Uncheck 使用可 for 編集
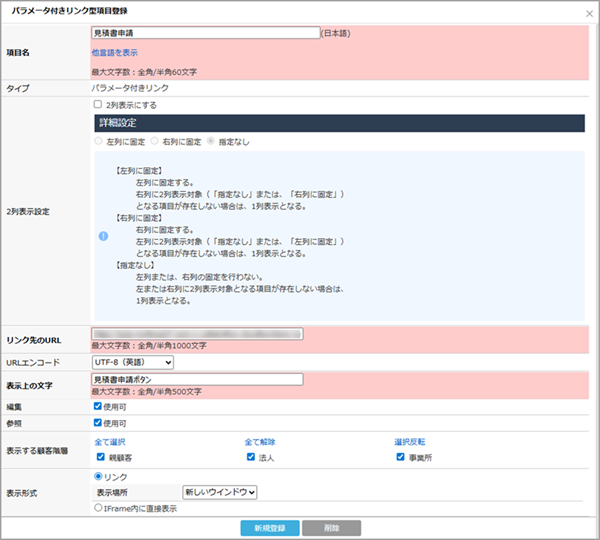The image size is (600, 540). [x=97, y=406]
